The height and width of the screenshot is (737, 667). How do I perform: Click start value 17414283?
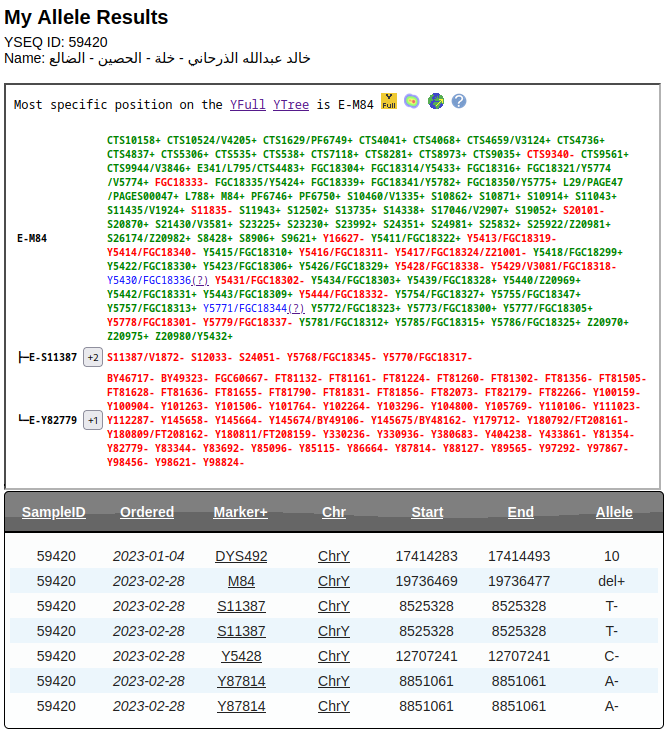pyautogui.click(x=426, y=556)
